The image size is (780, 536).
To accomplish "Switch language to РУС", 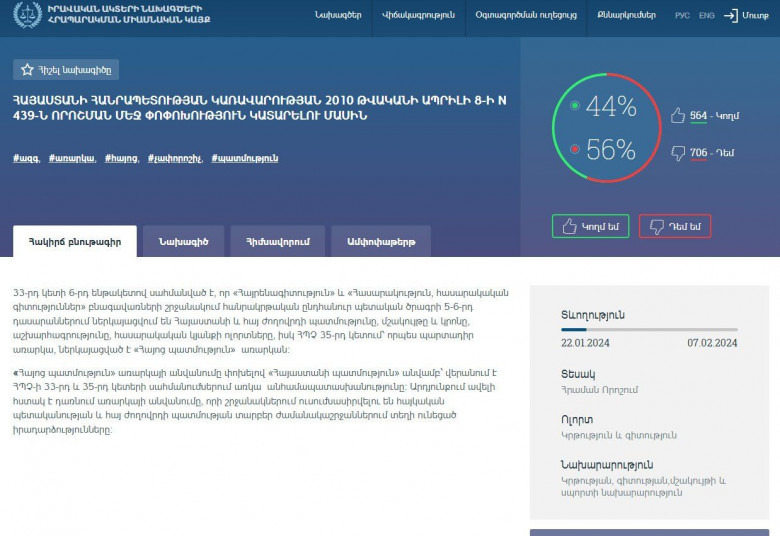I will tap(682, 16).
